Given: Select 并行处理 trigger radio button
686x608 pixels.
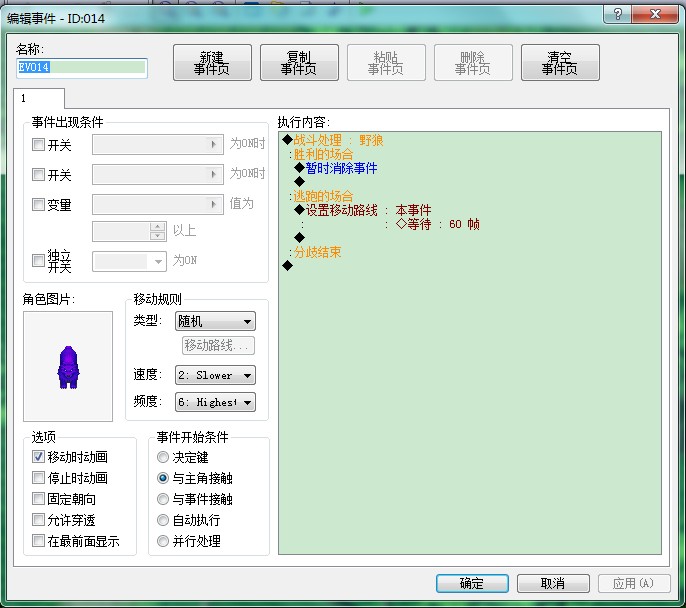Looking at the screenshot, I should 163,541.
